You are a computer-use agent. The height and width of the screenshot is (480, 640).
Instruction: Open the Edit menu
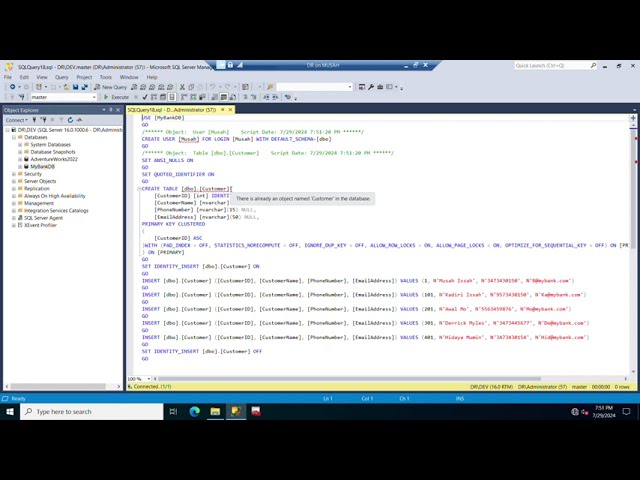[x=24, y=77]
